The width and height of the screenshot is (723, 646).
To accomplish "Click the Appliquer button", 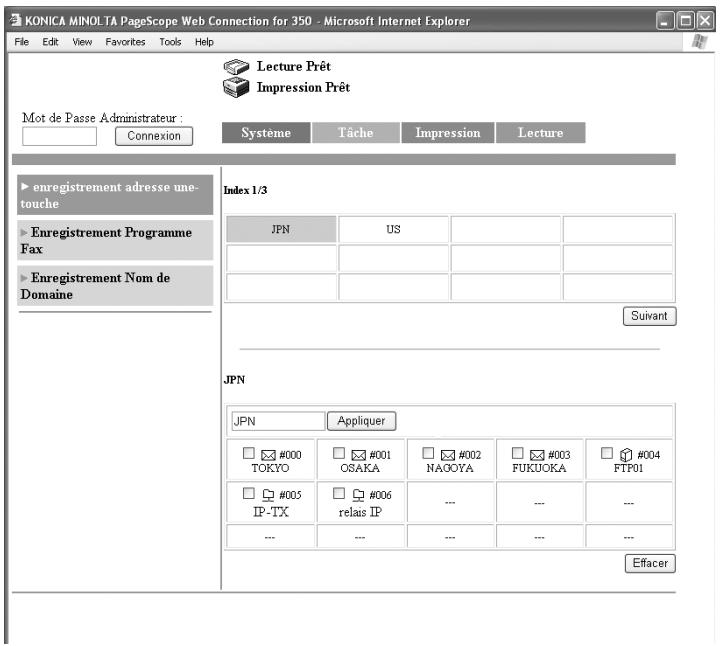I will point(361,421).
